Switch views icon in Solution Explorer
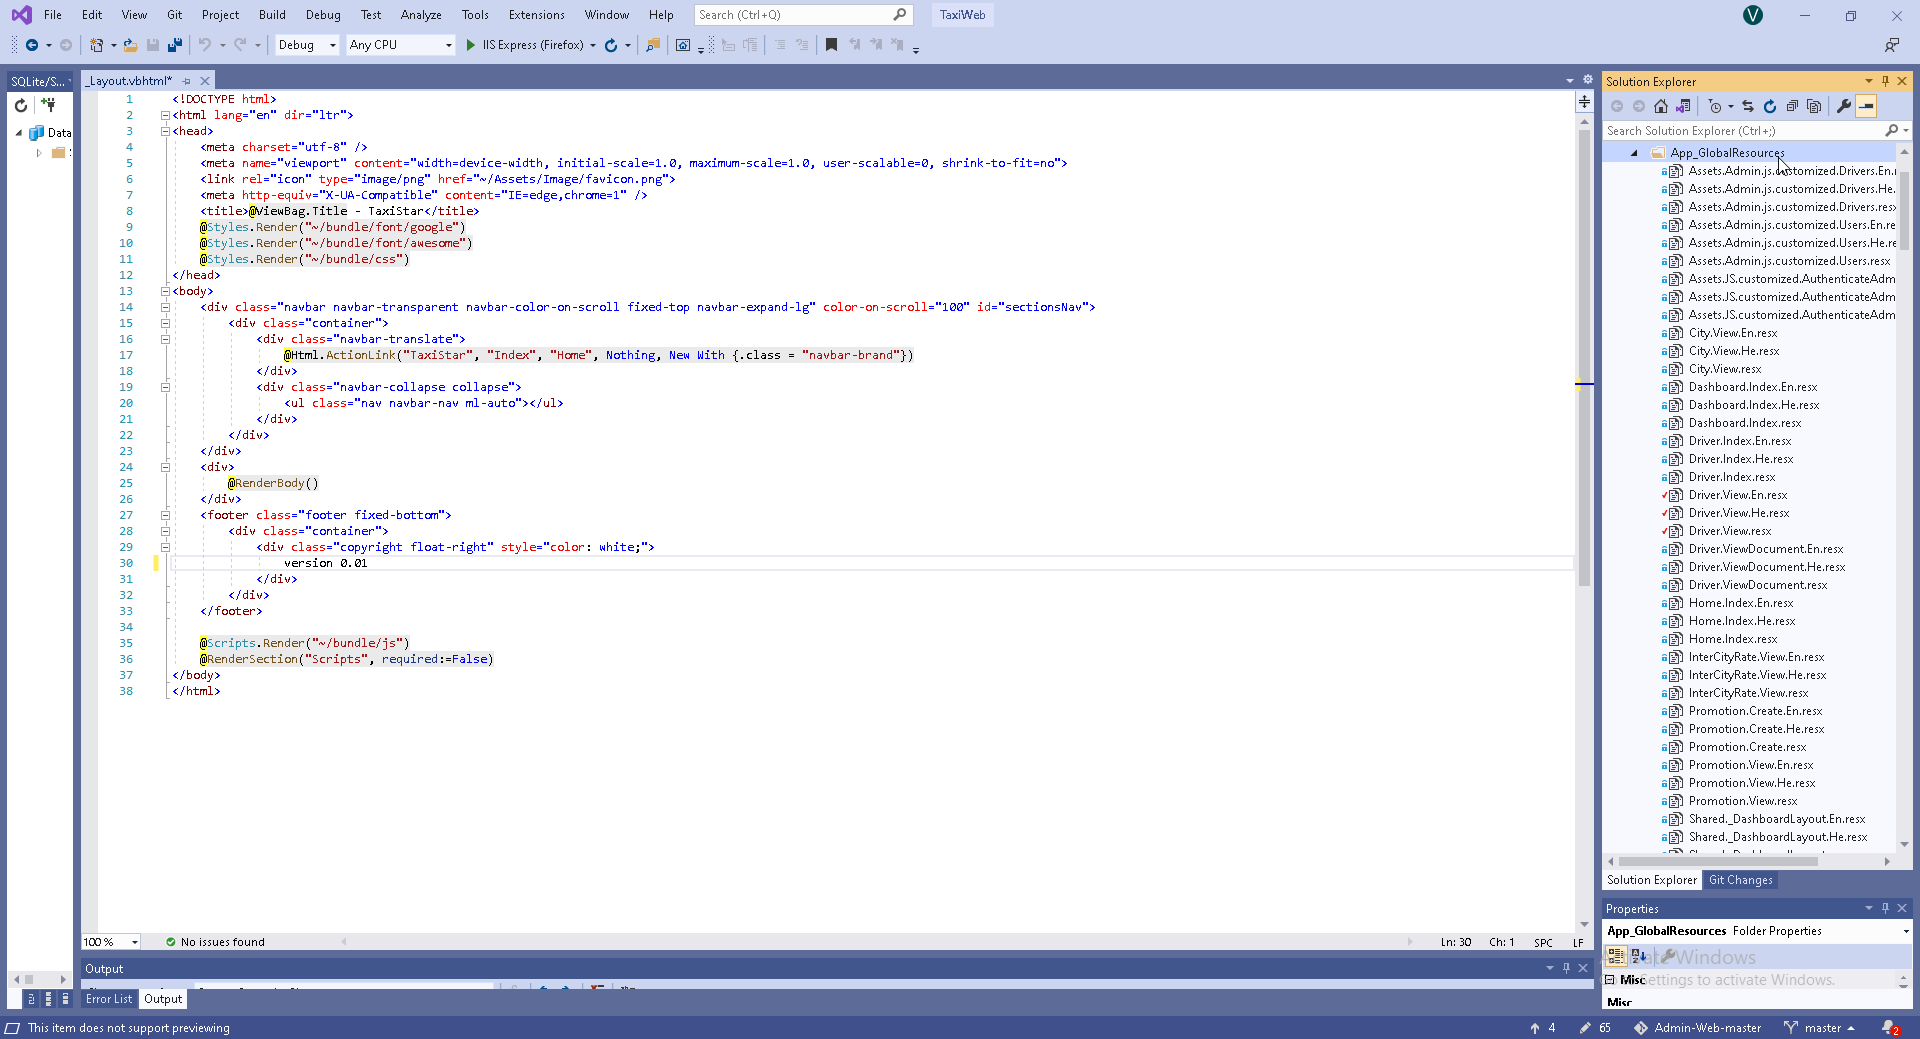The width and height of the screenshot is (1920, 1039). [1684, 106]
